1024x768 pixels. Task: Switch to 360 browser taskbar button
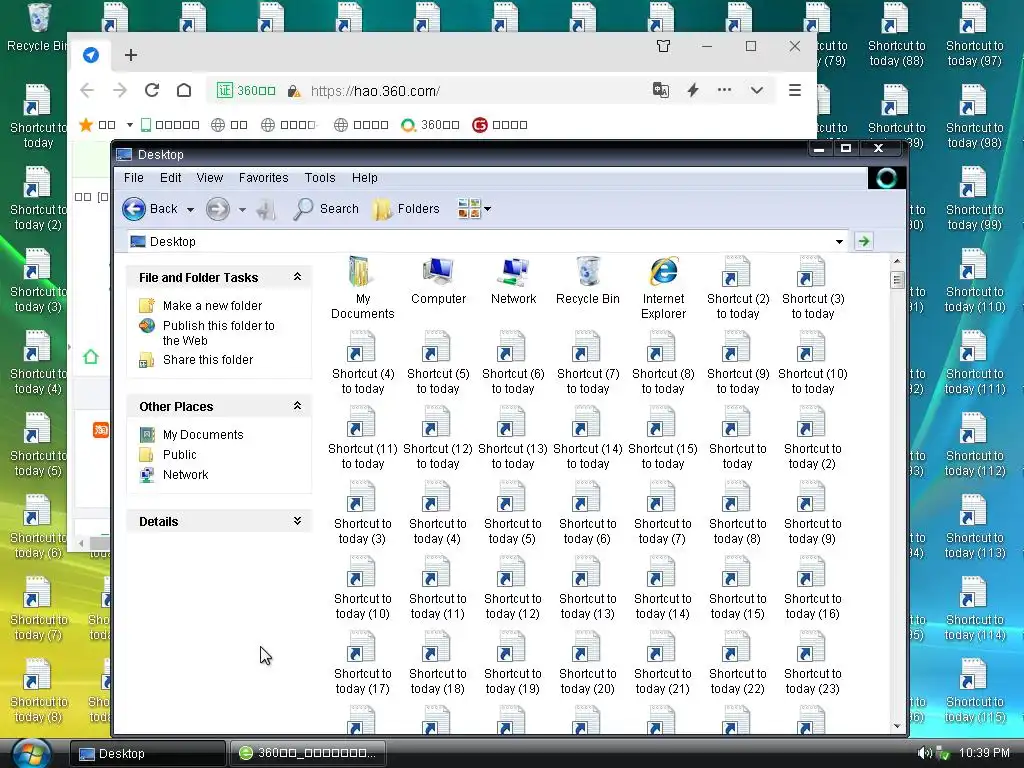[x=308, y=754]
